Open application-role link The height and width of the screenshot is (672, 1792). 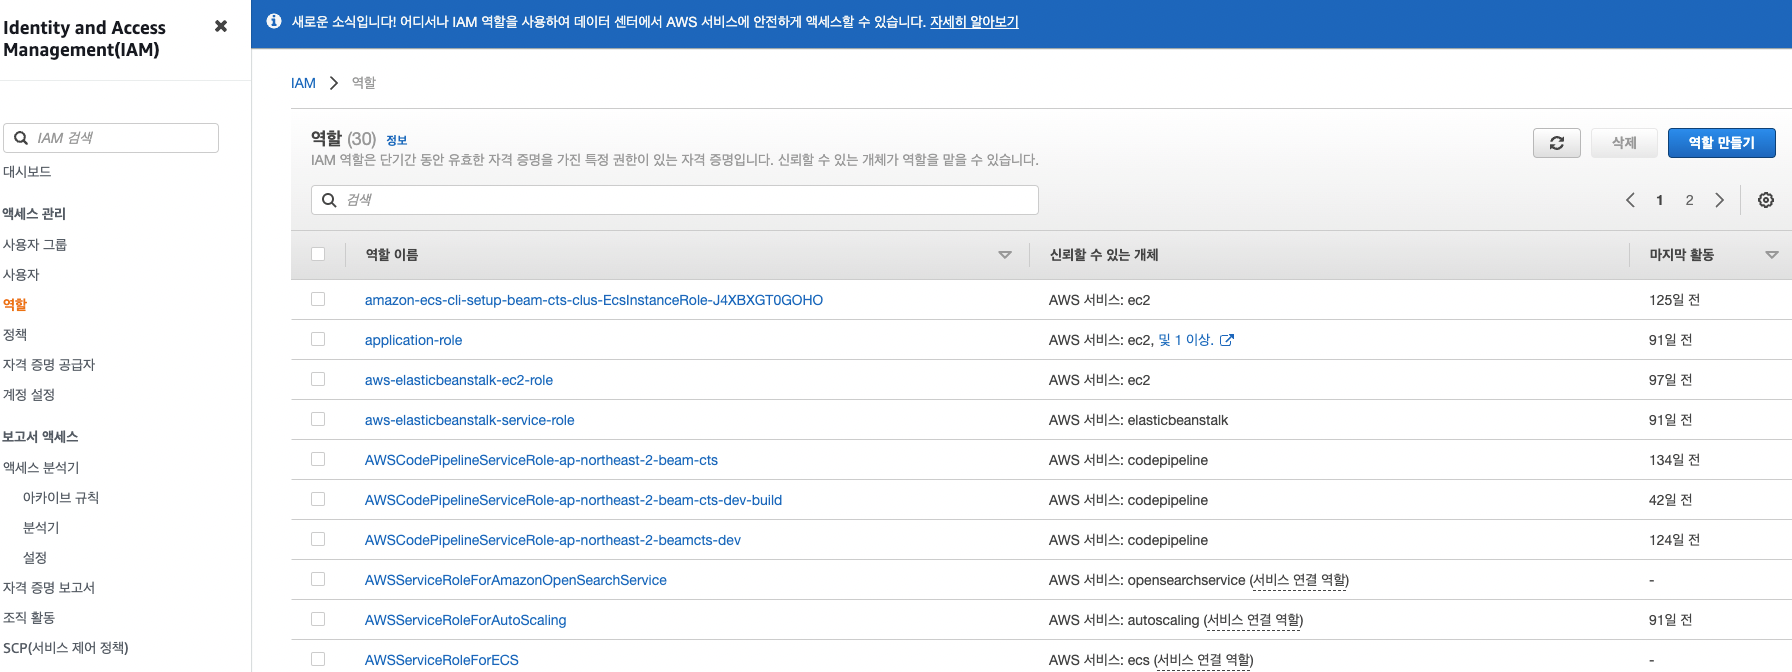pos(413,340)
